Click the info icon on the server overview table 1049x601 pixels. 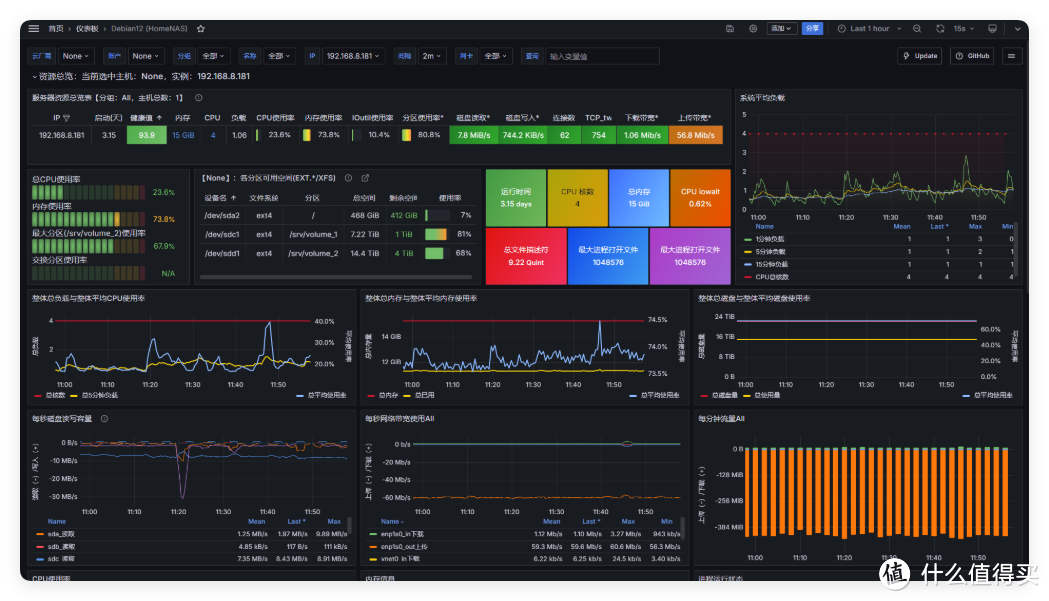pyautogui.click(x=199, y=98)
